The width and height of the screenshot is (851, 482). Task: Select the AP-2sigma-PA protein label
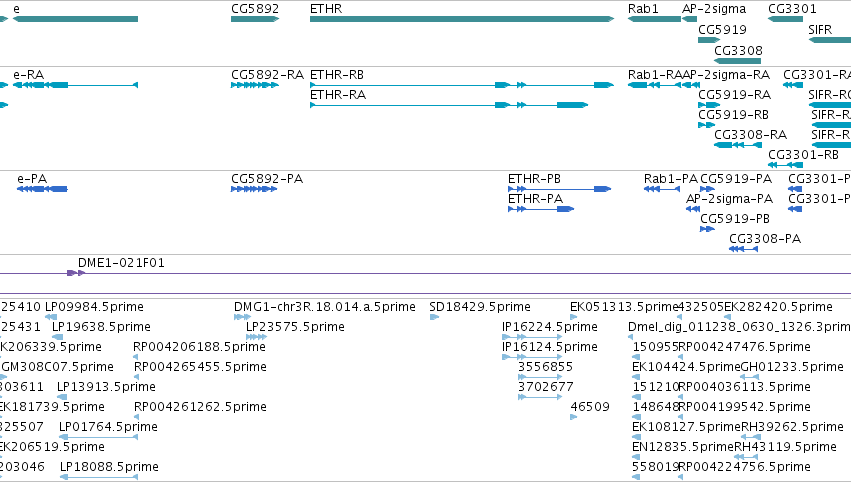729,199
